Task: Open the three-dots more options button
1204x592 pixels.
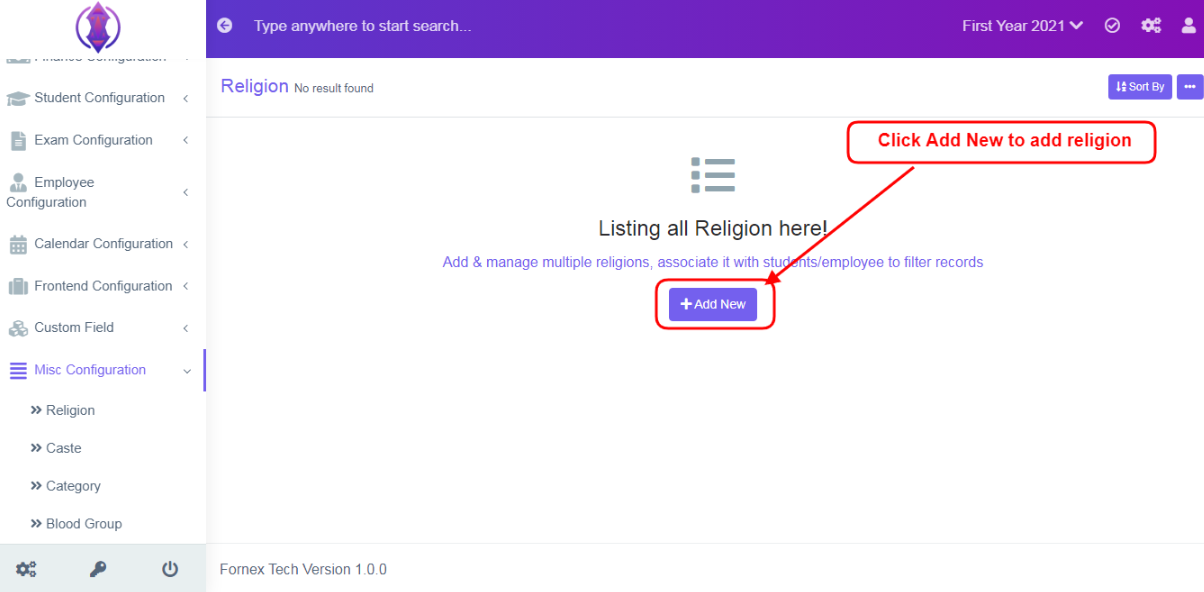Action: [1189, 87]
